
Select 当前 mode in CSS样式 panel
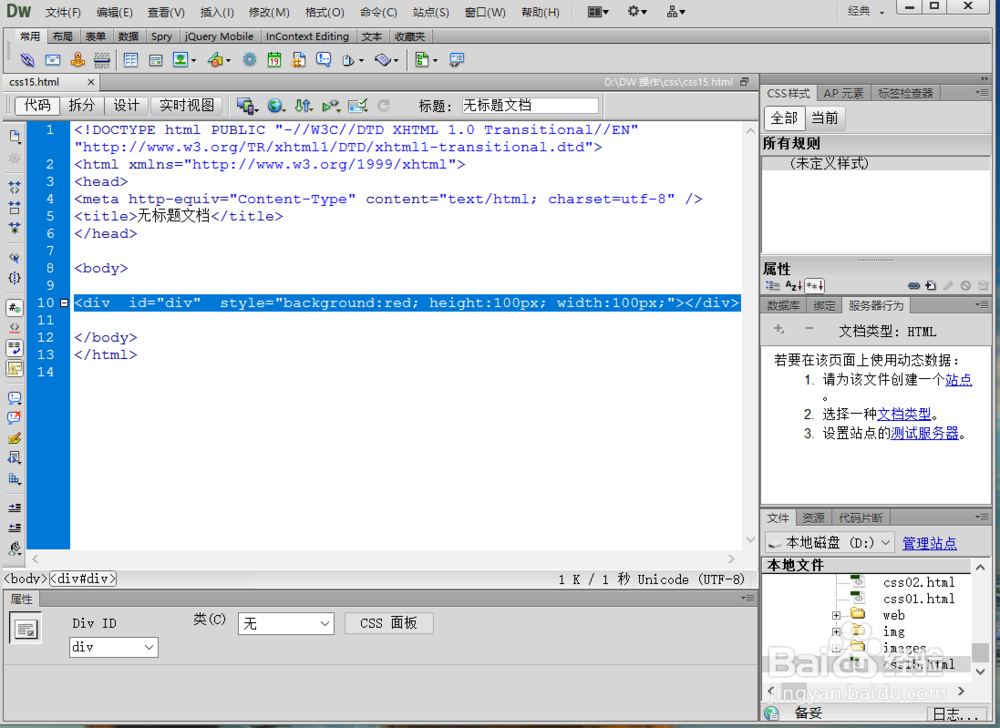(x=825, y=117)
